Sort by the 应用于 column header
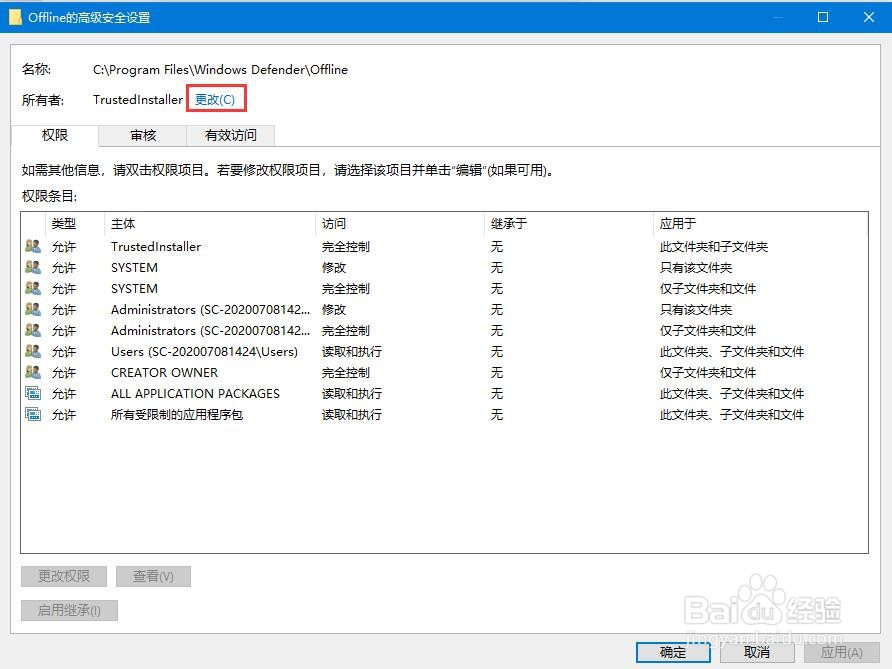This screenshot has height=669, width=892. click(760, 224)
